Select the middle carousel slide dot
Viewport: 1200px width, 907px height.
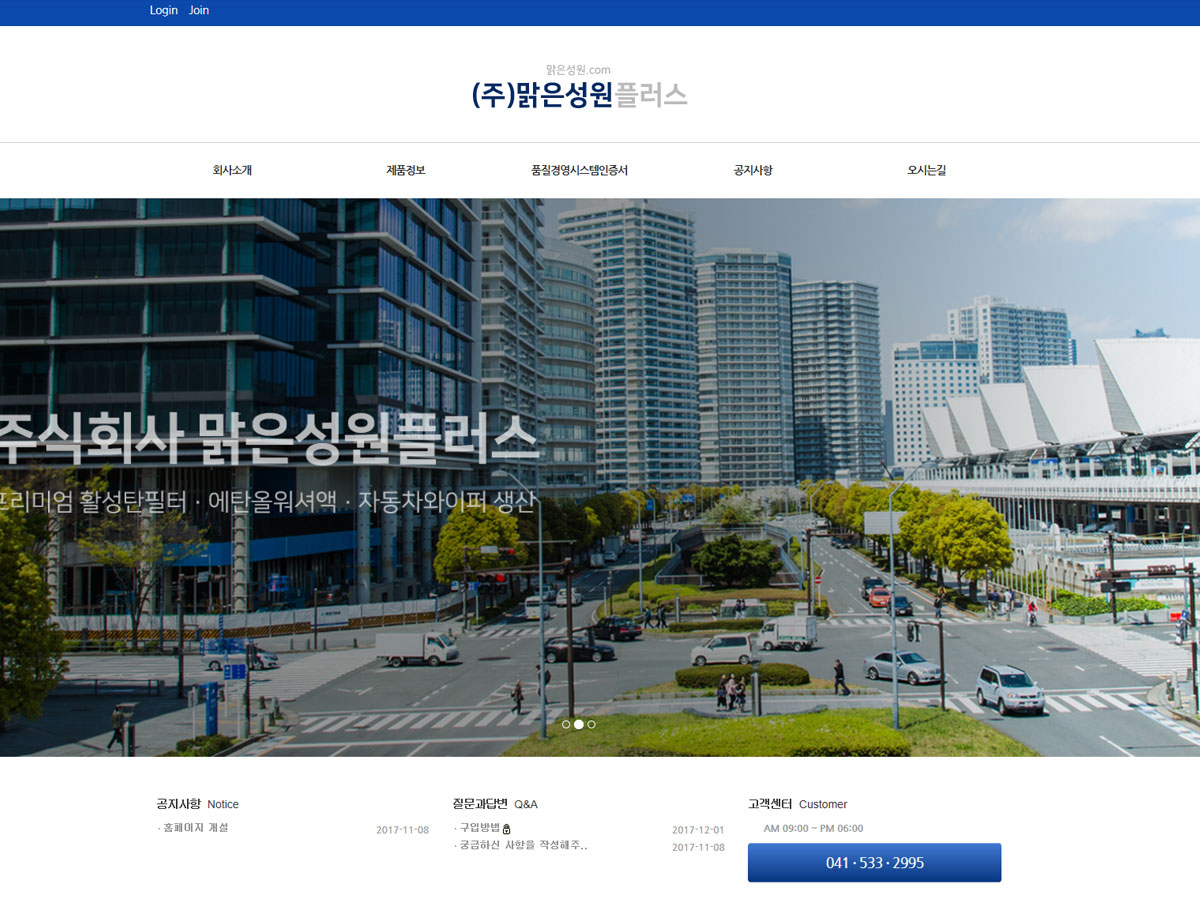click(579, 724)
